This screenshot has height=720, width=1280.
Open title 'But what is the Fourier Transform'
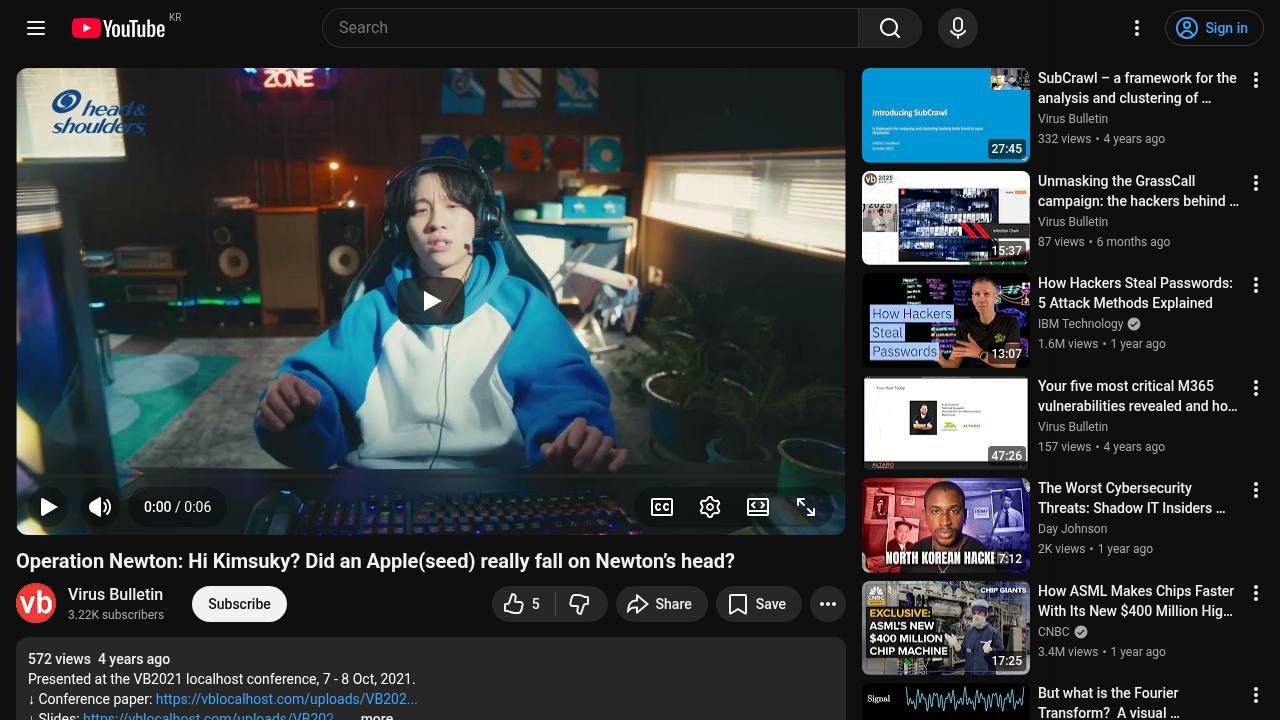pyautogui.click(x=1109, y=702)
